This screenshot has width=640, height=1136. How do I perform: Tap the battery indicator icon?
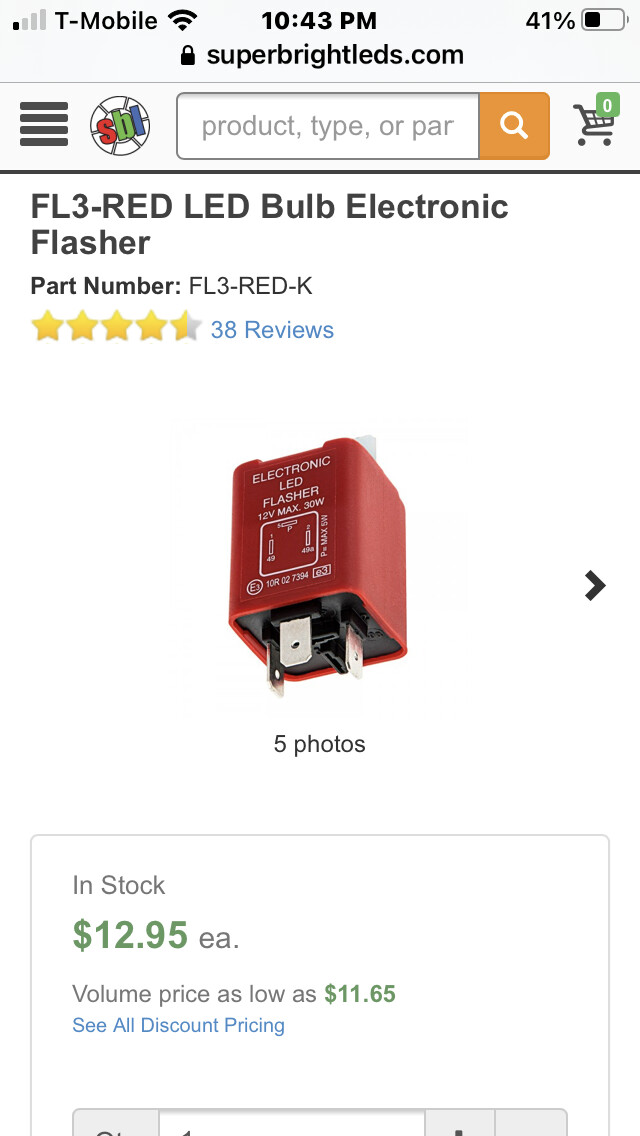tap(604, 20)
